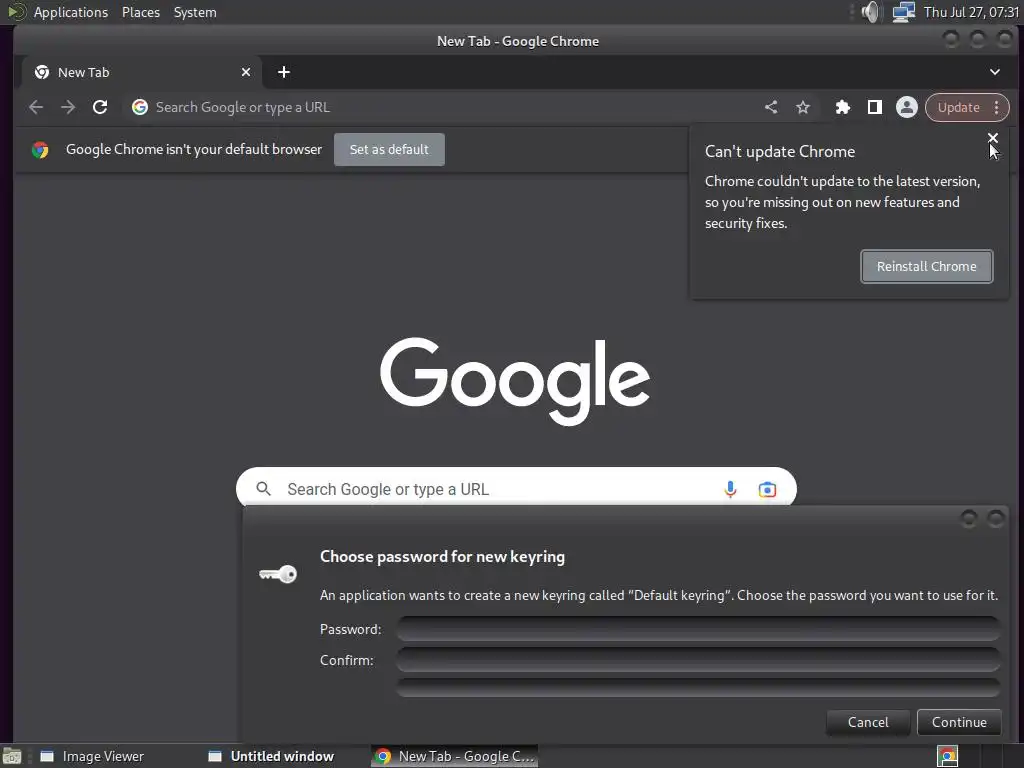Click the key icon in keyring dialog
1024x768 pixels.
[278, 574]
